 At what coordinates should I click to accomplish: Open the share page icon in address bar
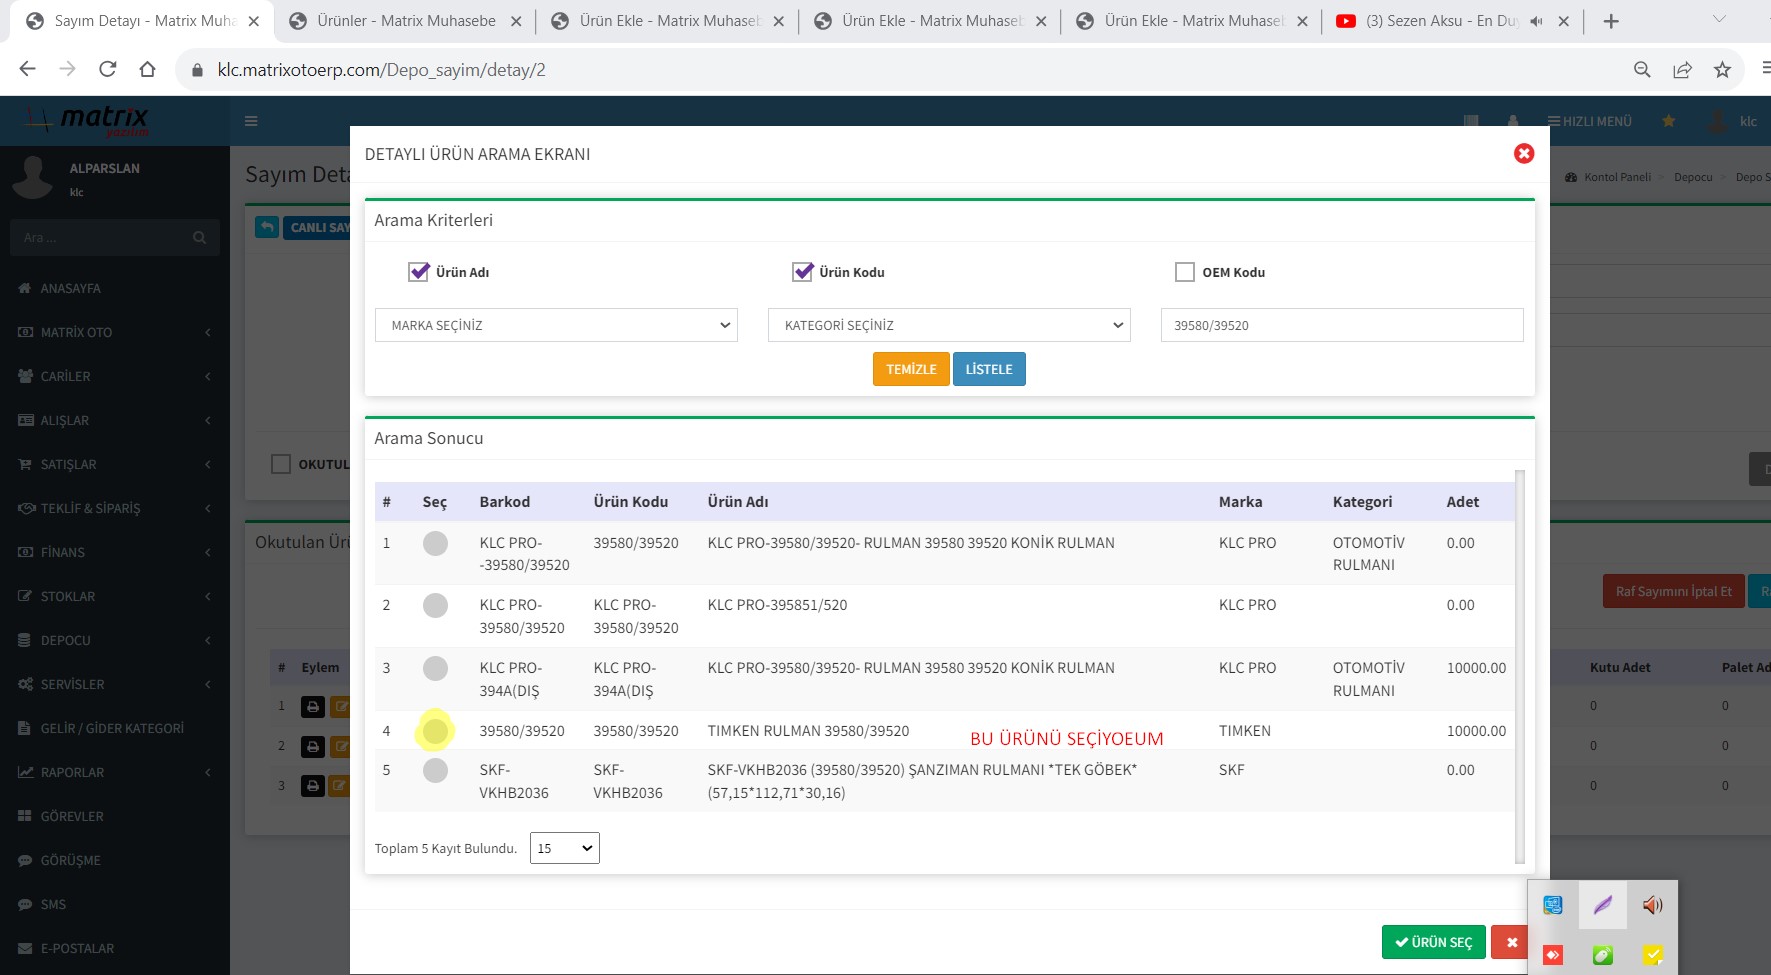click(1682, 69)
